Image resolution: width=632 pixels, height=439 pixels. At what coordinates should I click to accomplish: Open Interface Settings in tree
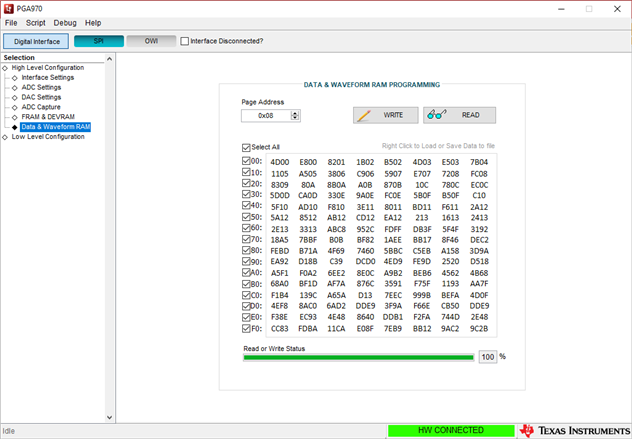[48, 77]
